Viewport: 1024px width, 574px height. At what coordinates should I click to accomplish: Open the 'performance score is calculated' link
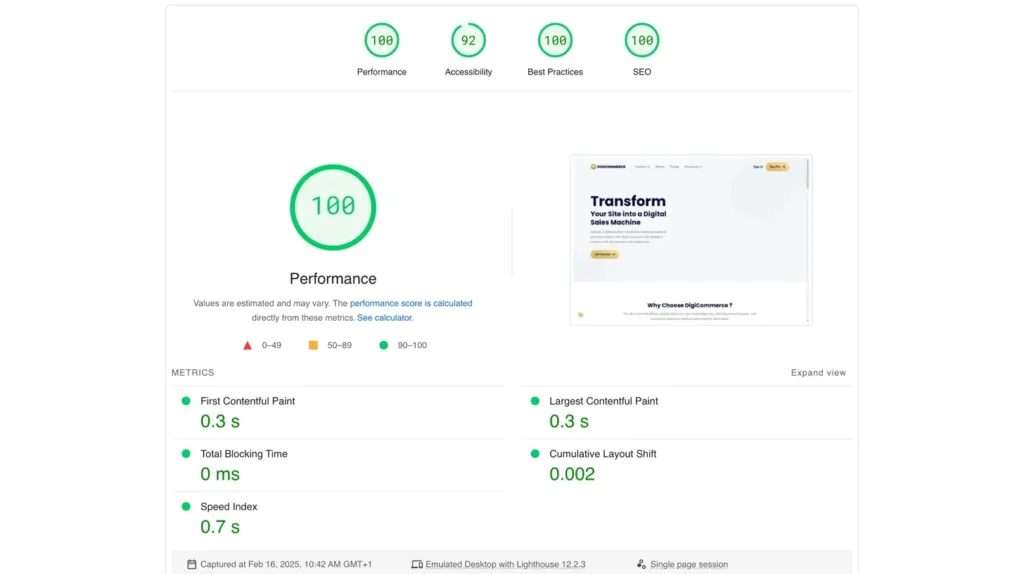pyautogui.click(x=411, y=303)
